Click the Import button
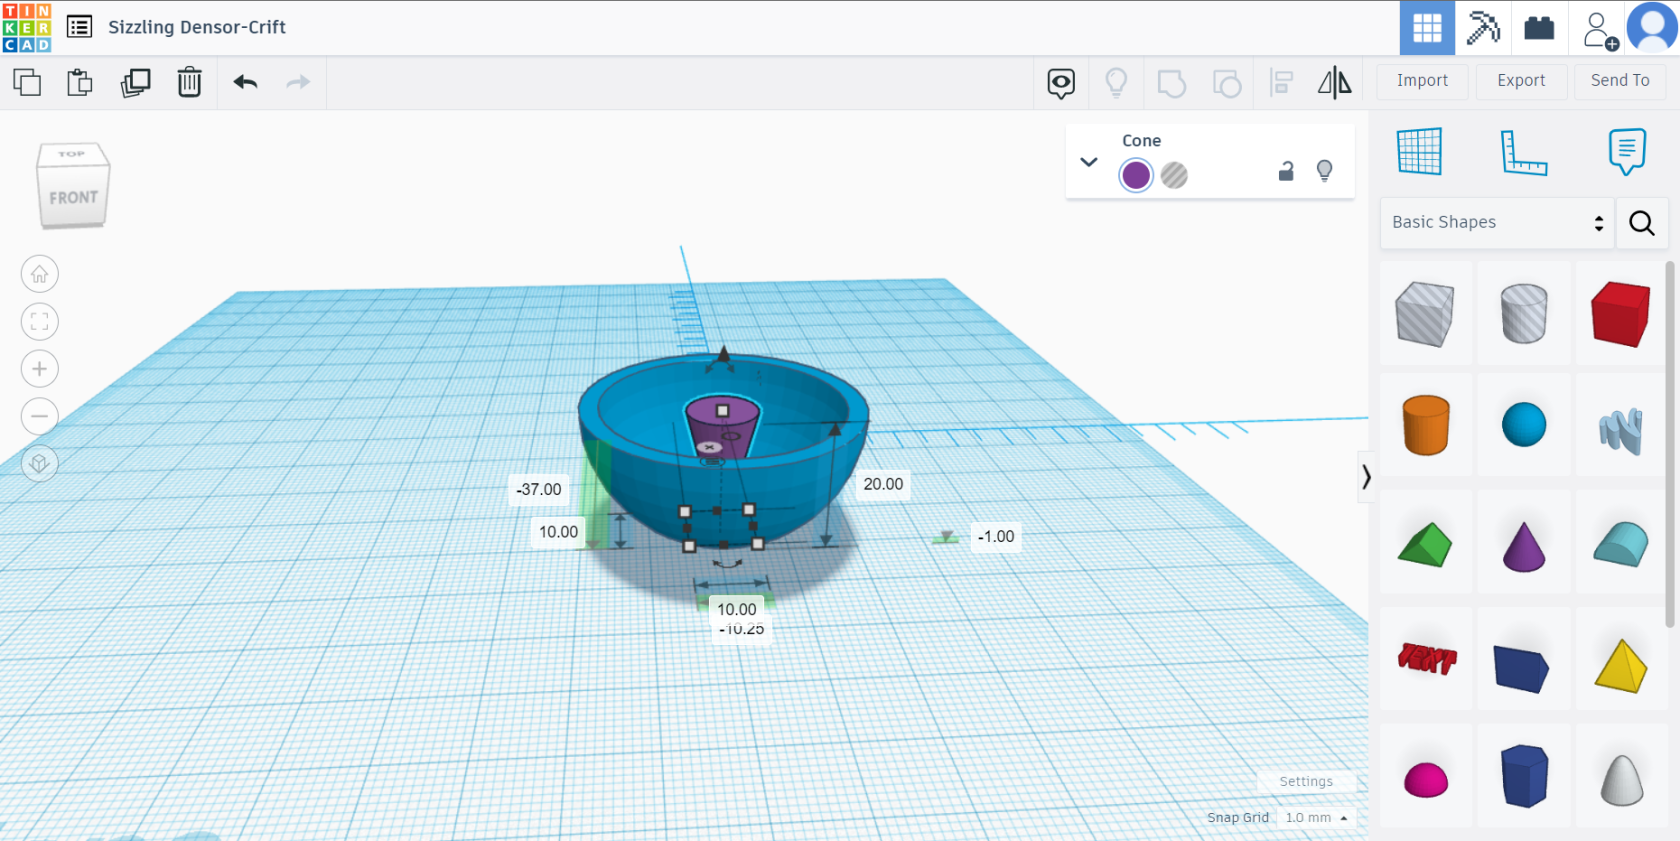Screen dimensions: 1680x841 (x=1422, y=81)
